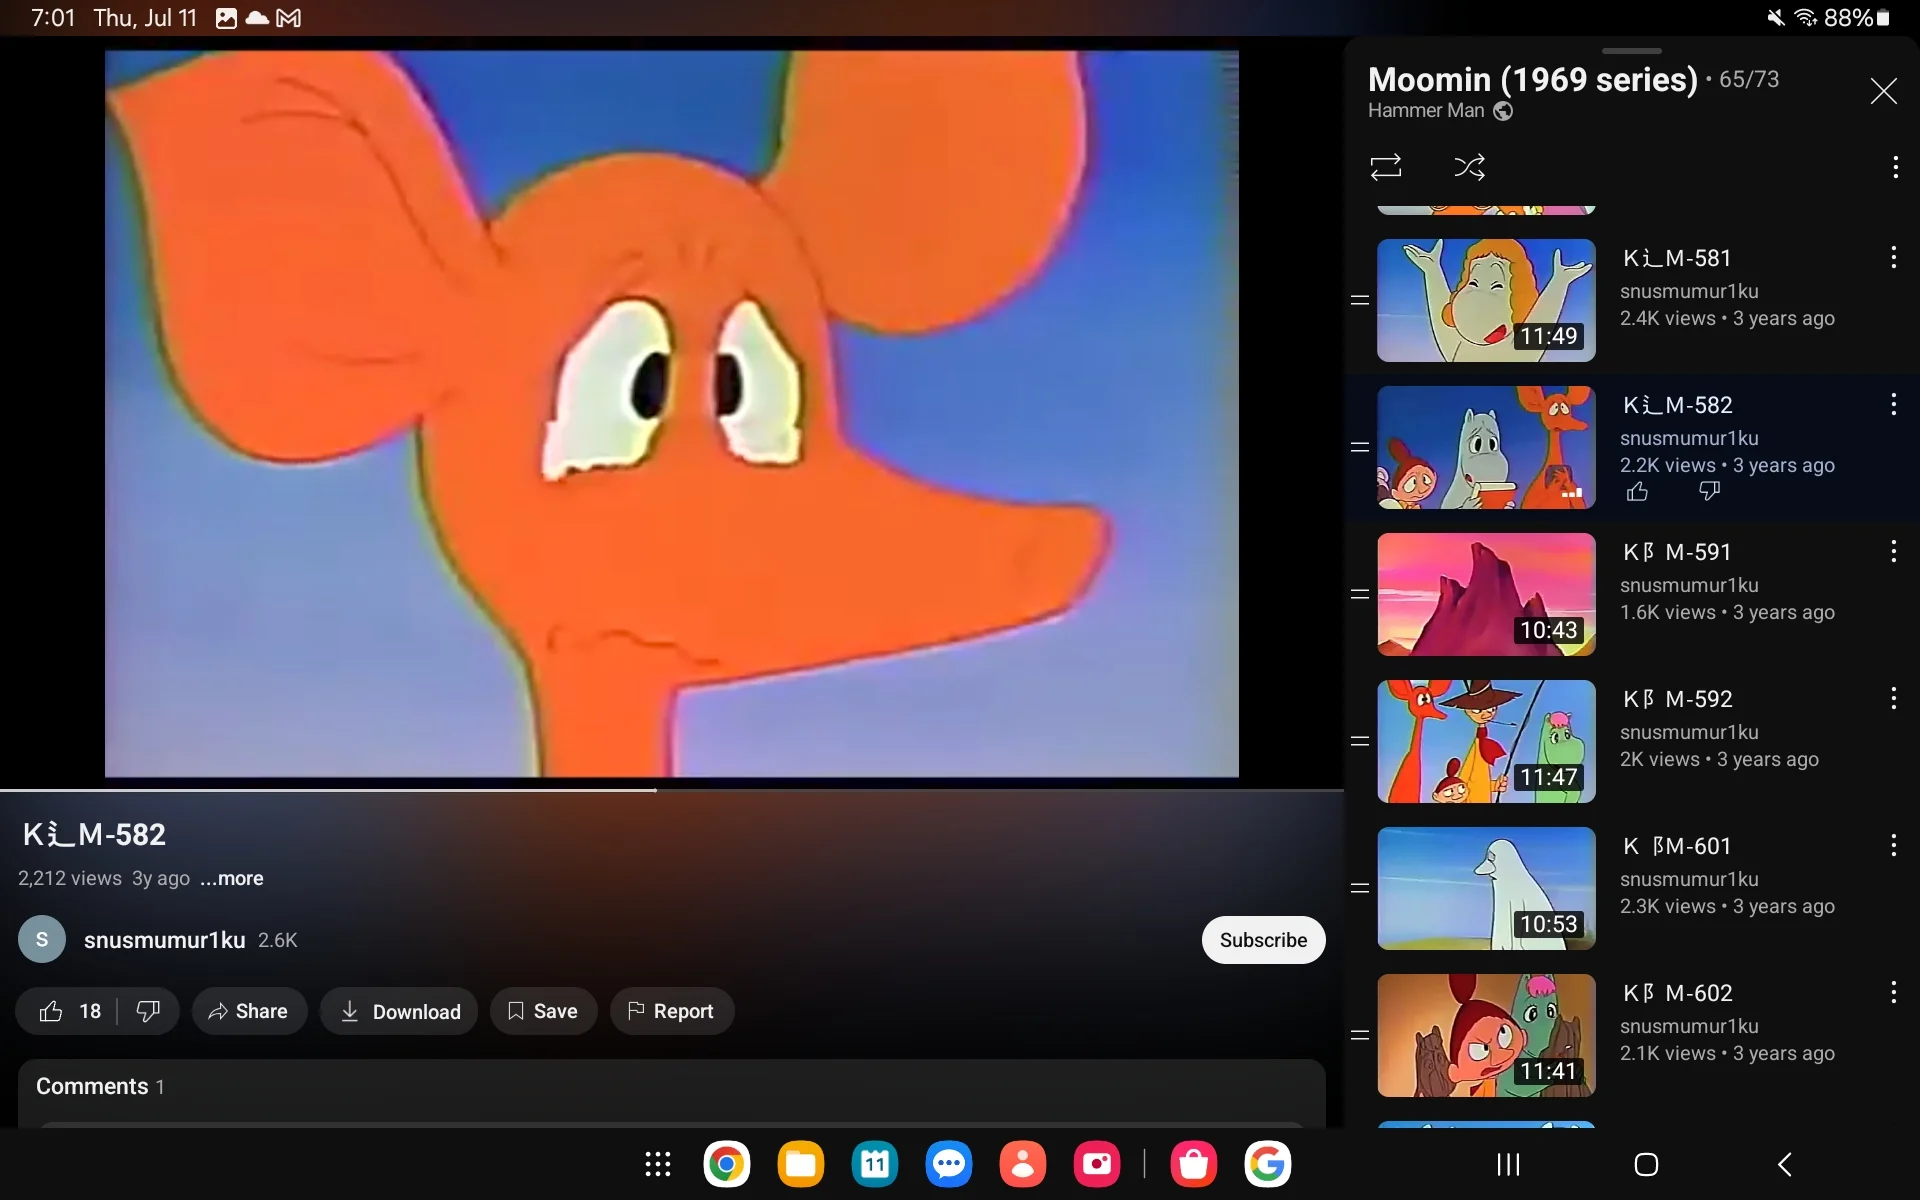Open M-602 video title in playlist
Screen dimensions: 1920x1200
[1677, 993]
